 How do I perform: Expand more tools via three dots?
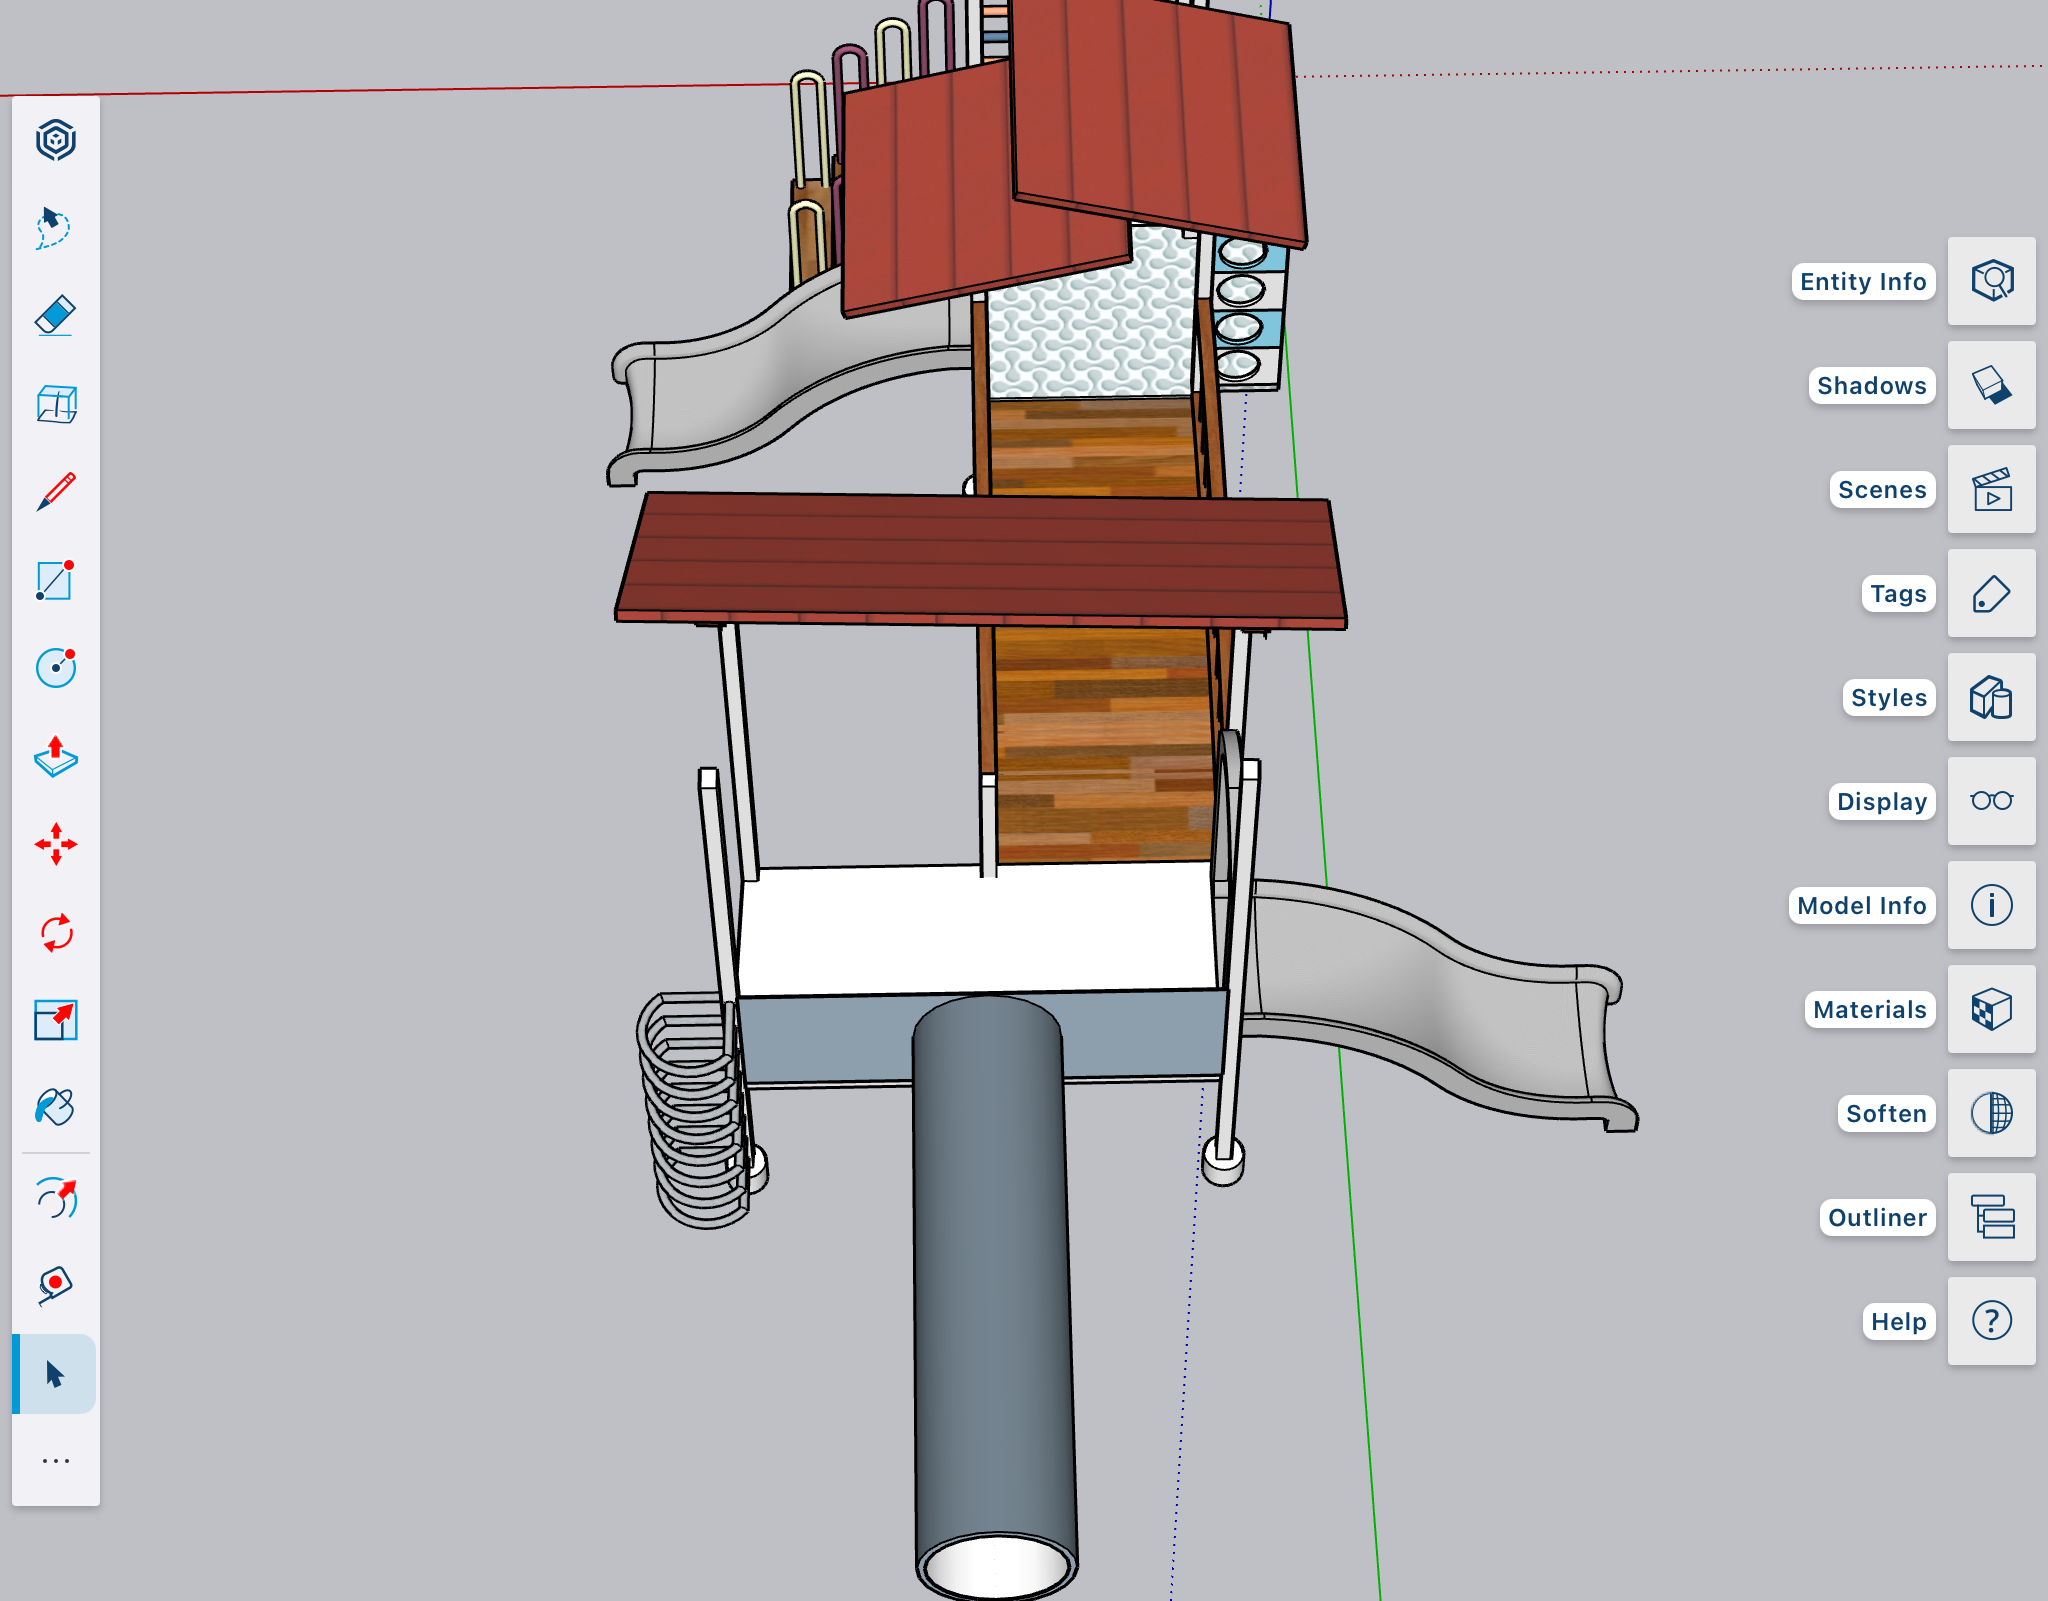tap(56, 1461)
